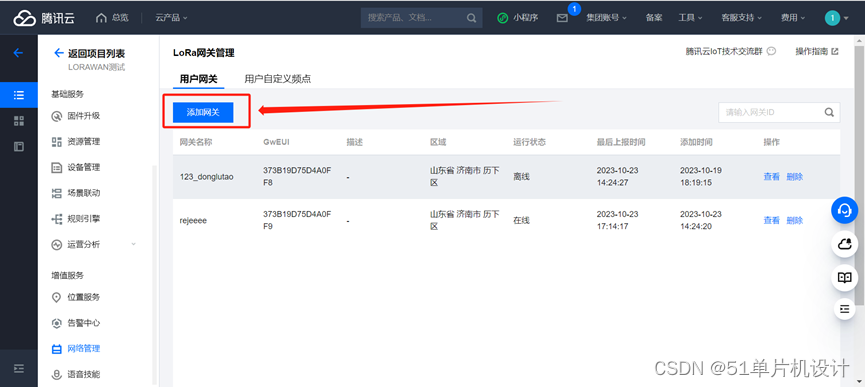Open 语音技能 in the side menu
Image resolution: width=865 pixels, height=387 pixels.
[x=84, y=374]
